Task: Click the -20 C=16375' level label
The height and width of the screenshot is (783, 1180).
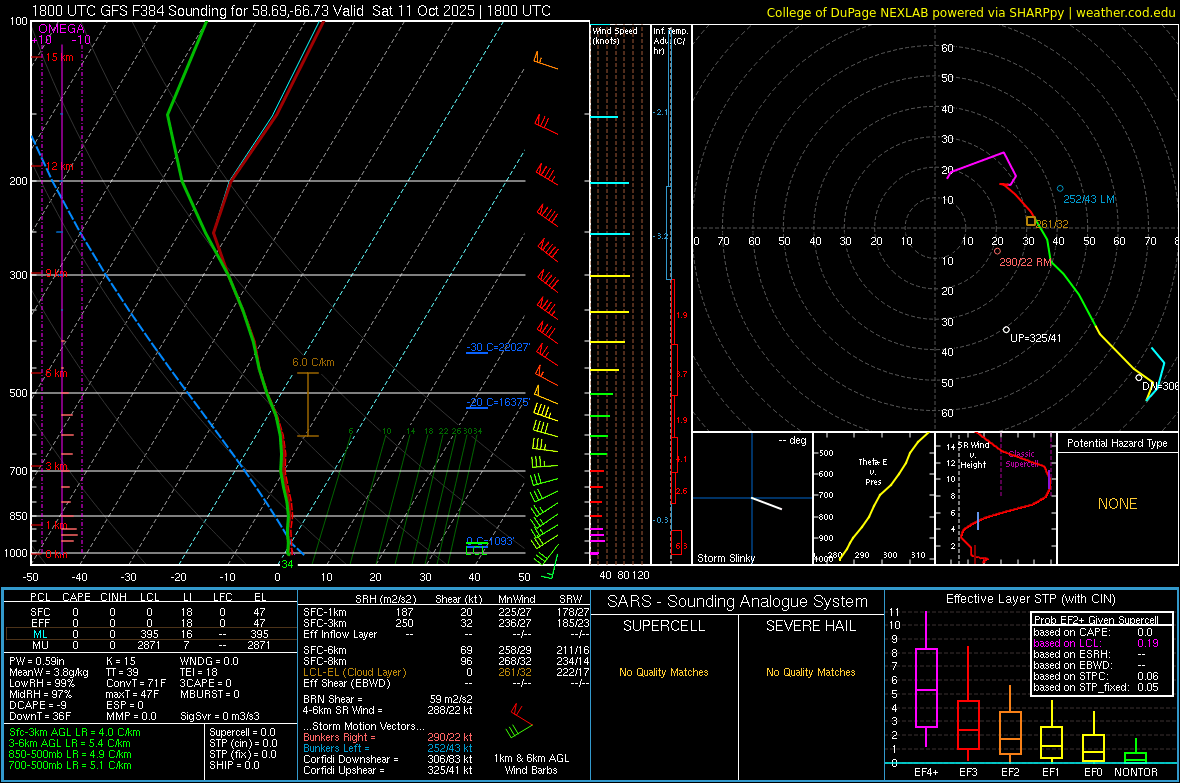Action: point(498,402)
